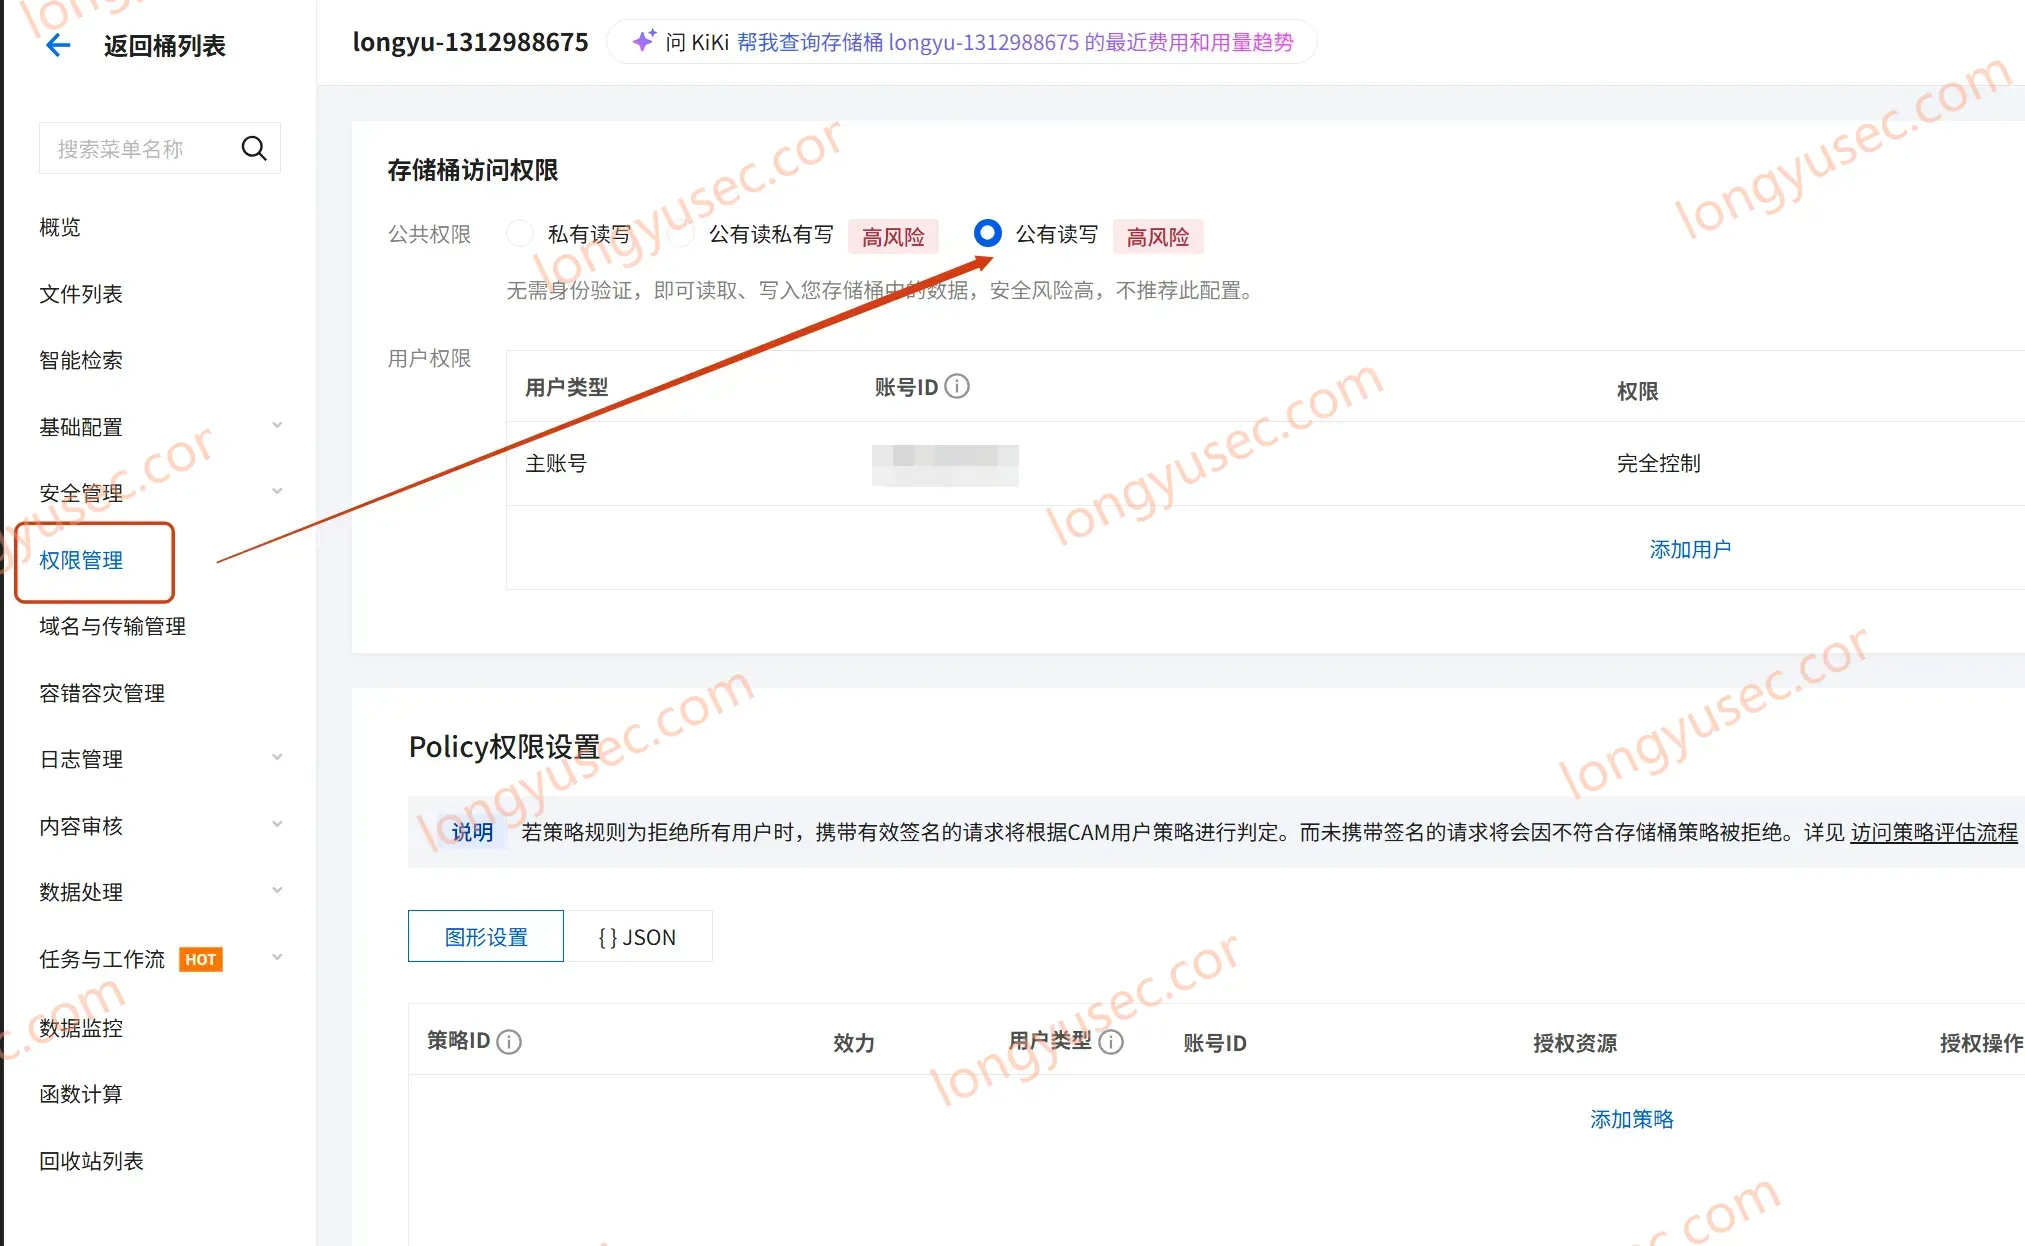Click the 添加策略 link
This screenshot has width=2025, height=1246.
coord(1632,1119)
